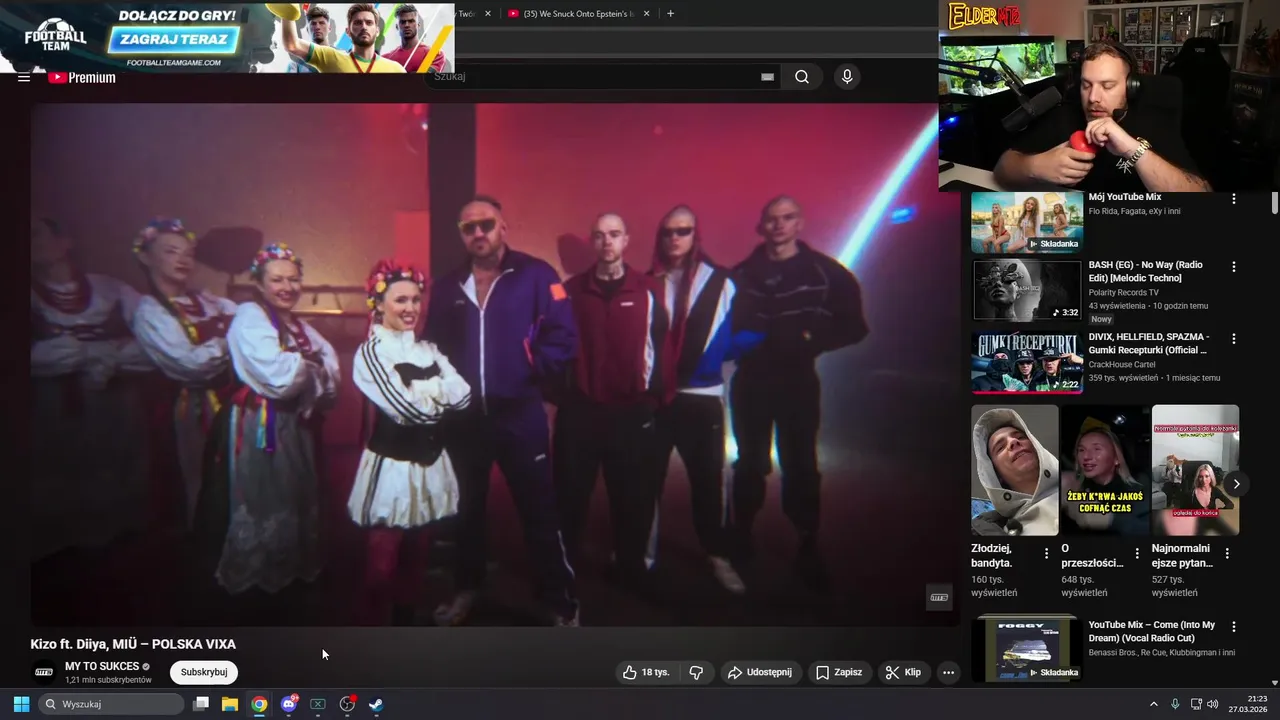Click the sidebar vertical scrollbar
Viewport: 1280px width, 720px height.
pos(1274,203)
